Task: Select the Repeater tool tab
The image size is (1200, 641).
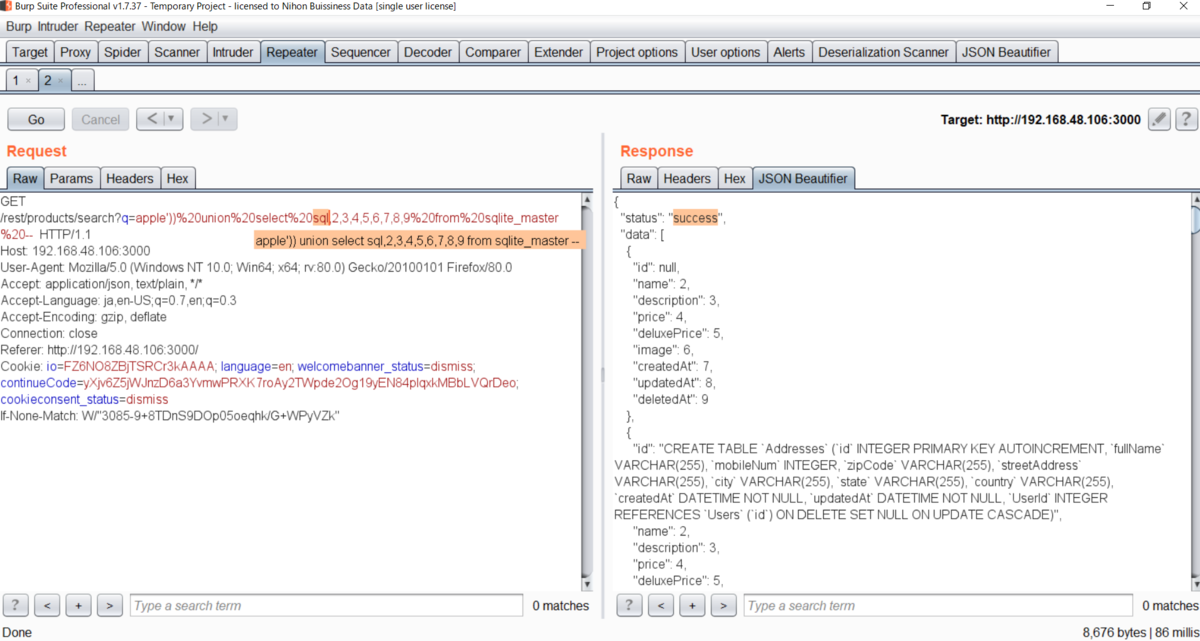Action: tap(292, 52)
